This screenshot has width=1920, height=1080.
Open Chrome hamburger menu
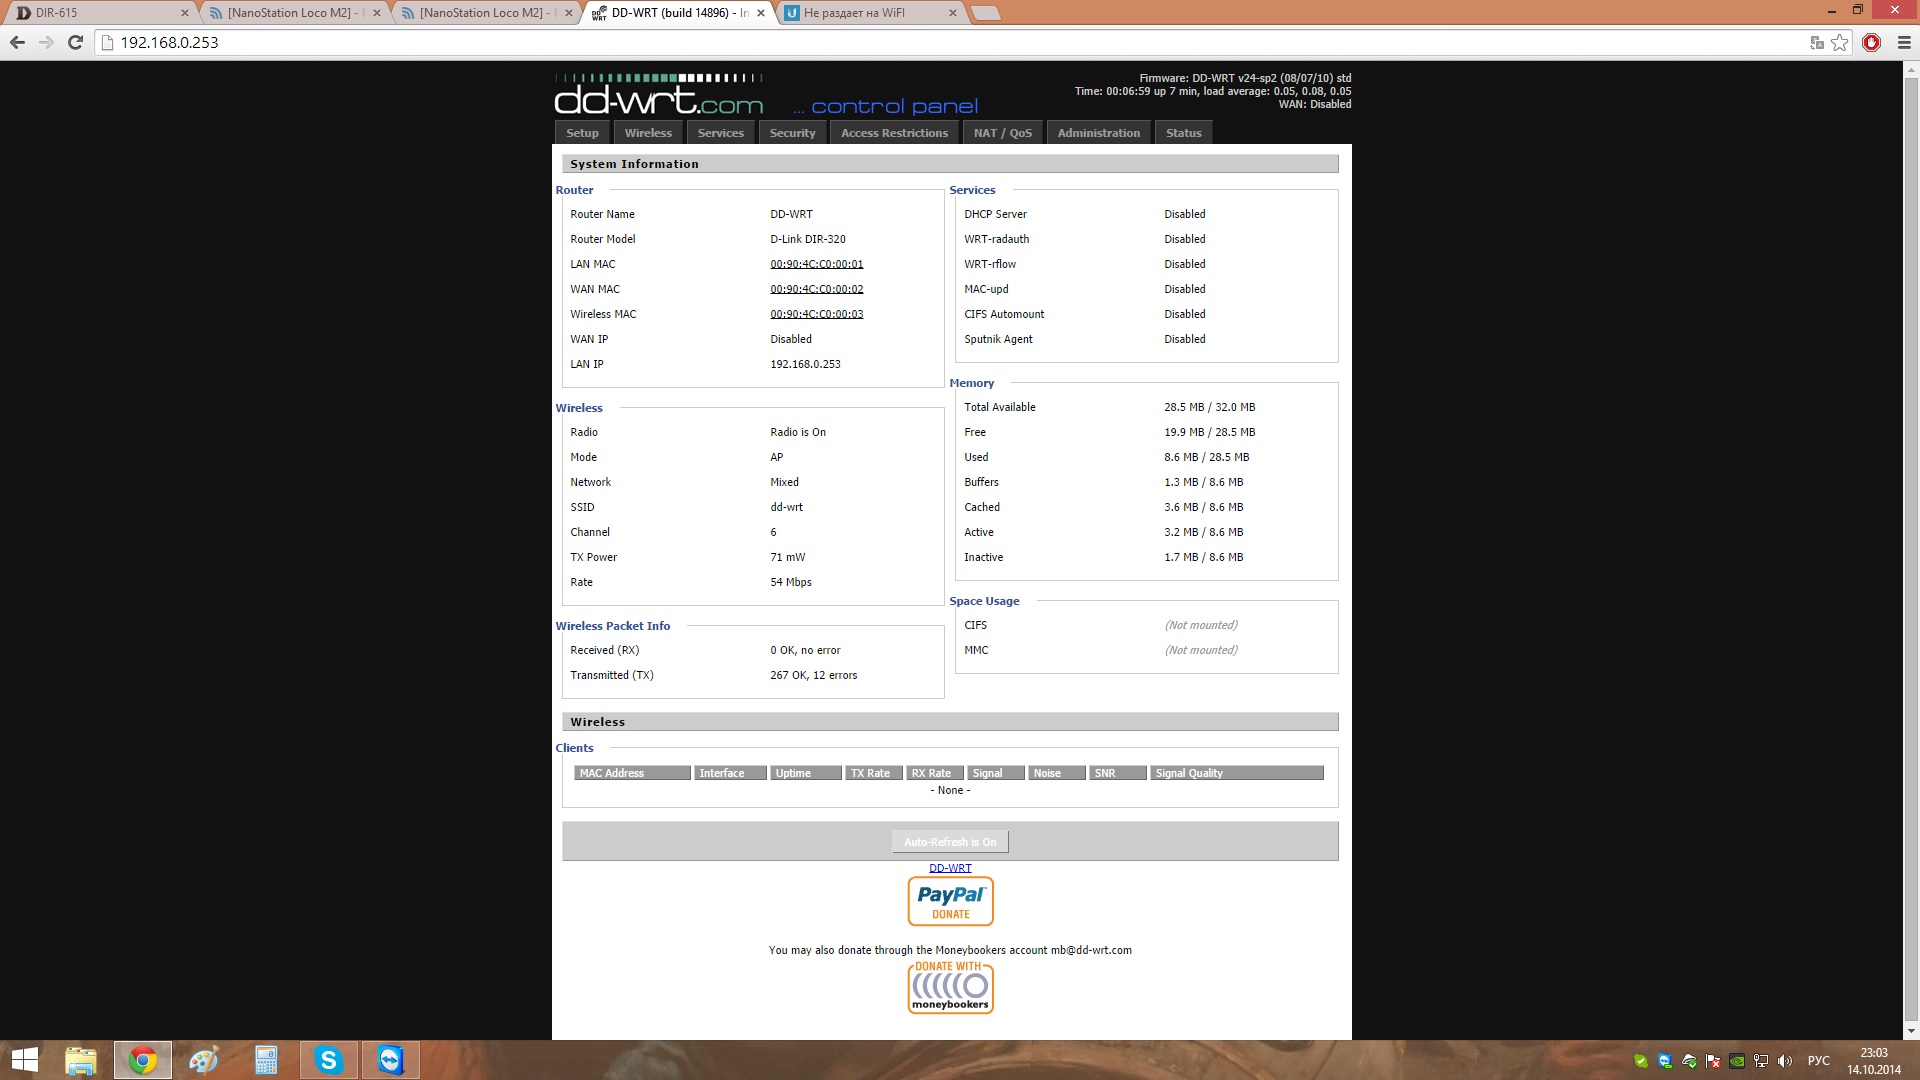pyautogui.click(x=1904, y=42)
